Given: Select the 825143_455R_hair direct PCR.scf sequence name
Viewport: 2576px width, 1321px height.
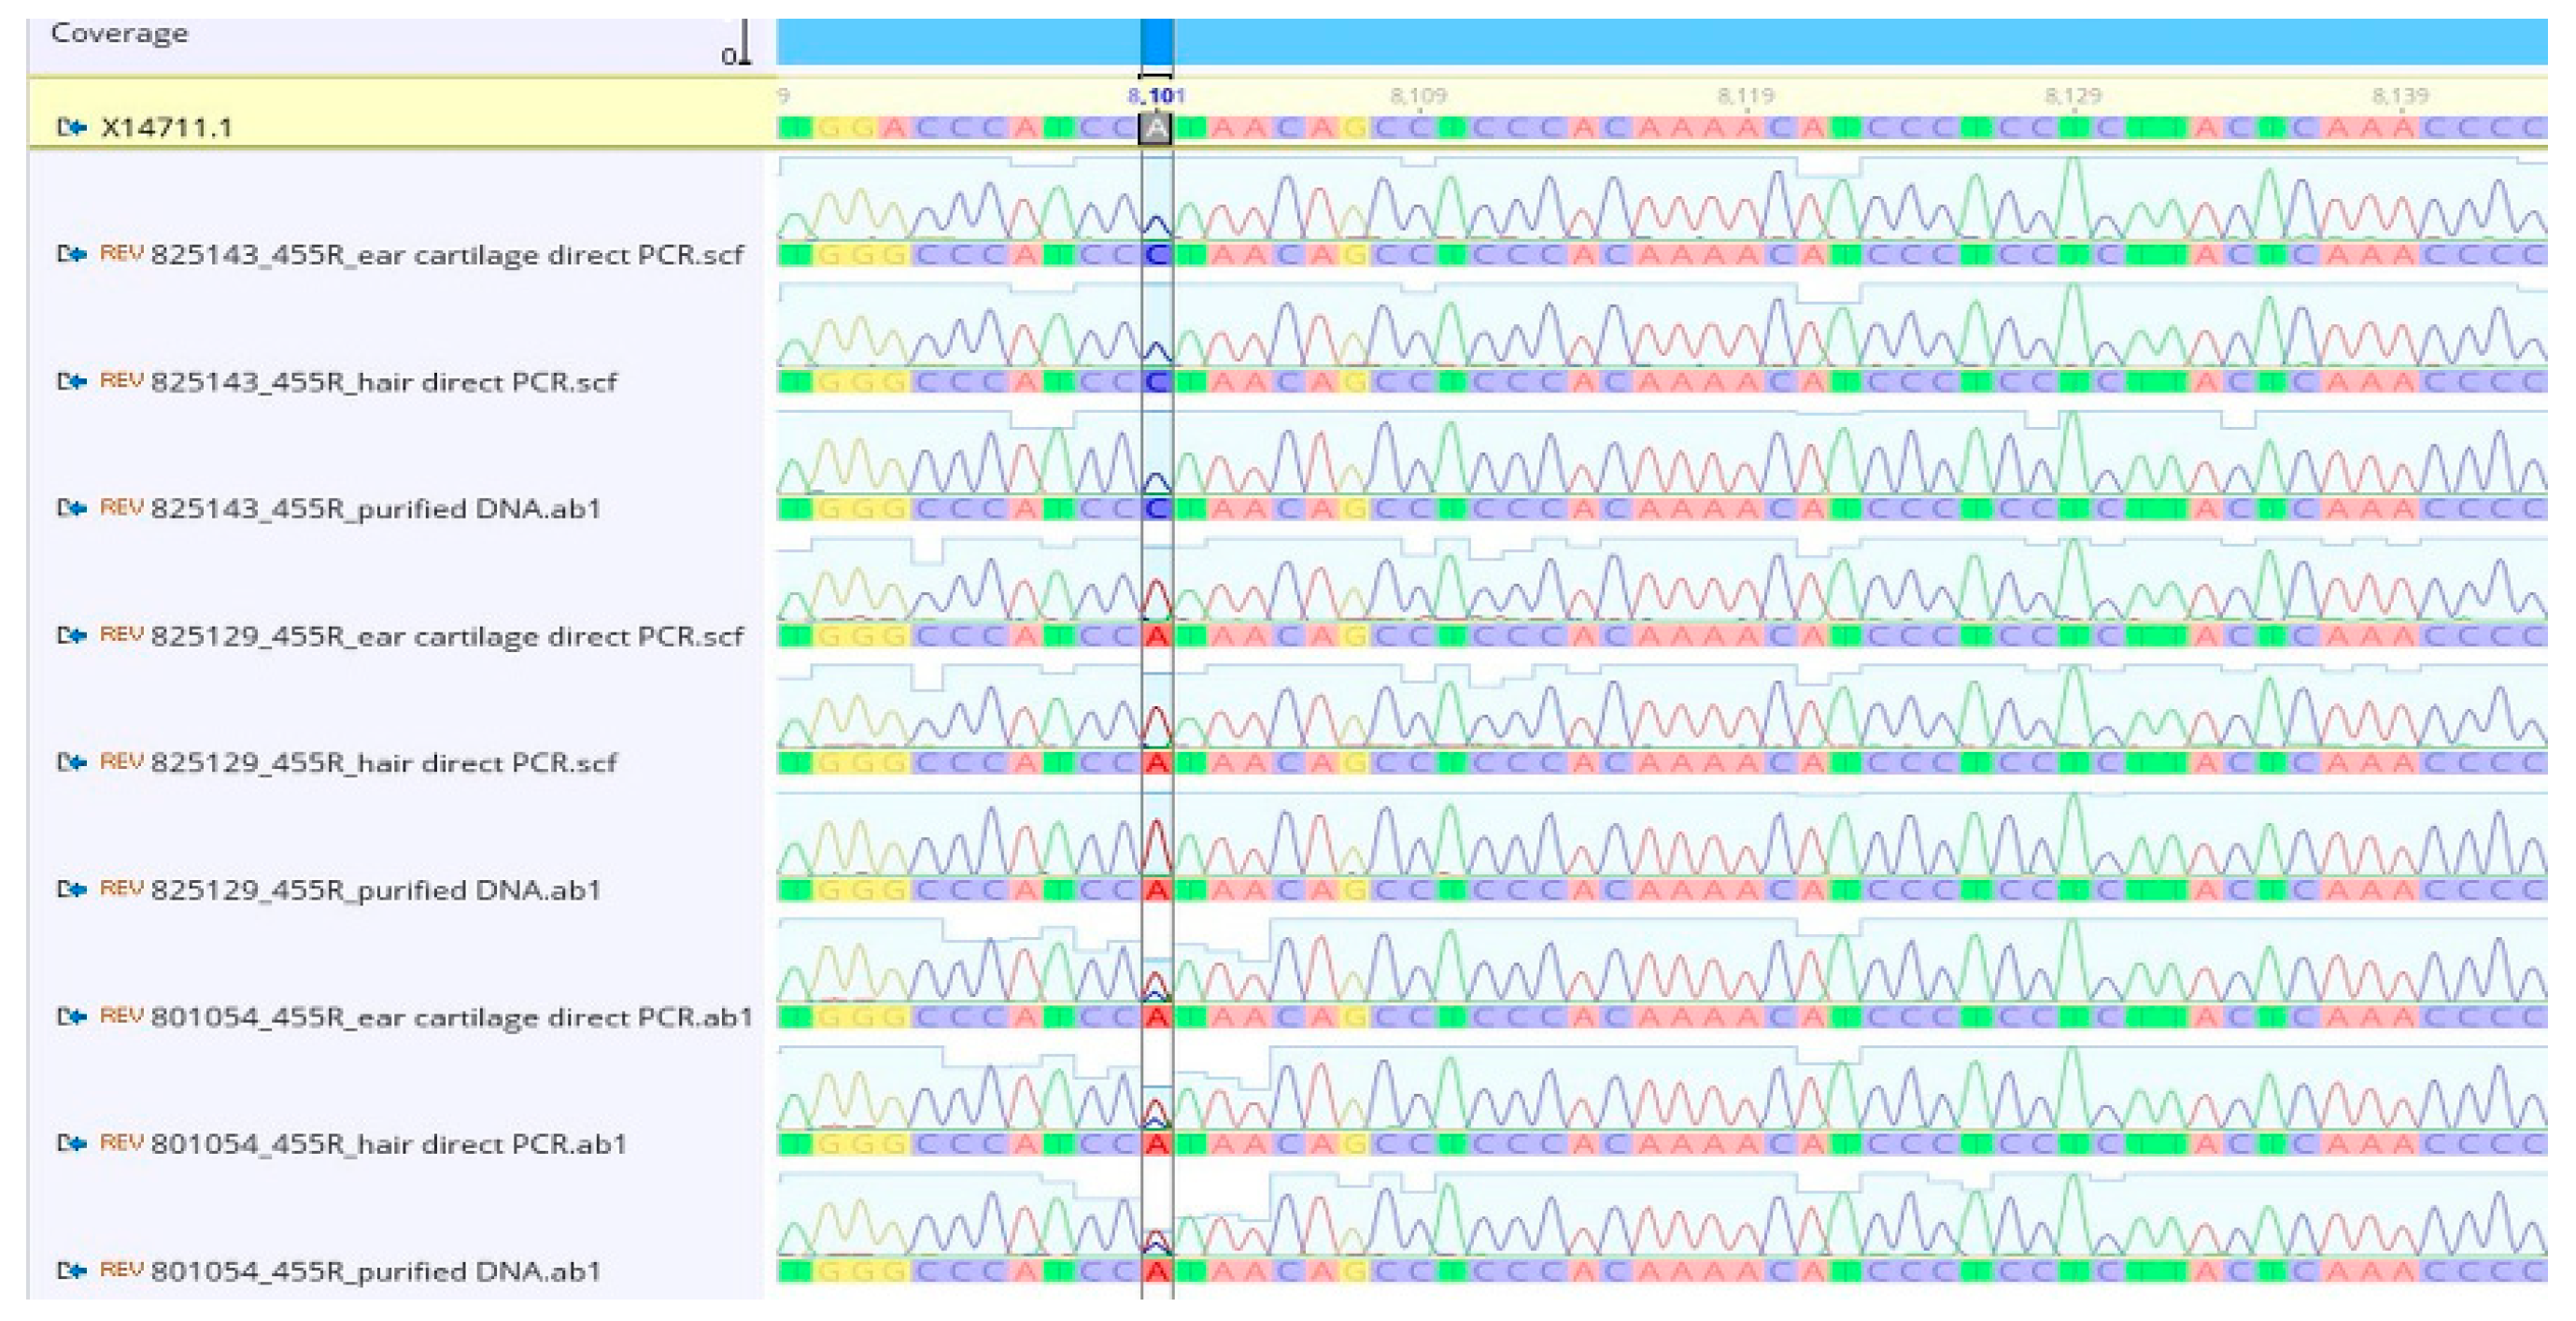Looking at the screenshot, I should [383, 382].
